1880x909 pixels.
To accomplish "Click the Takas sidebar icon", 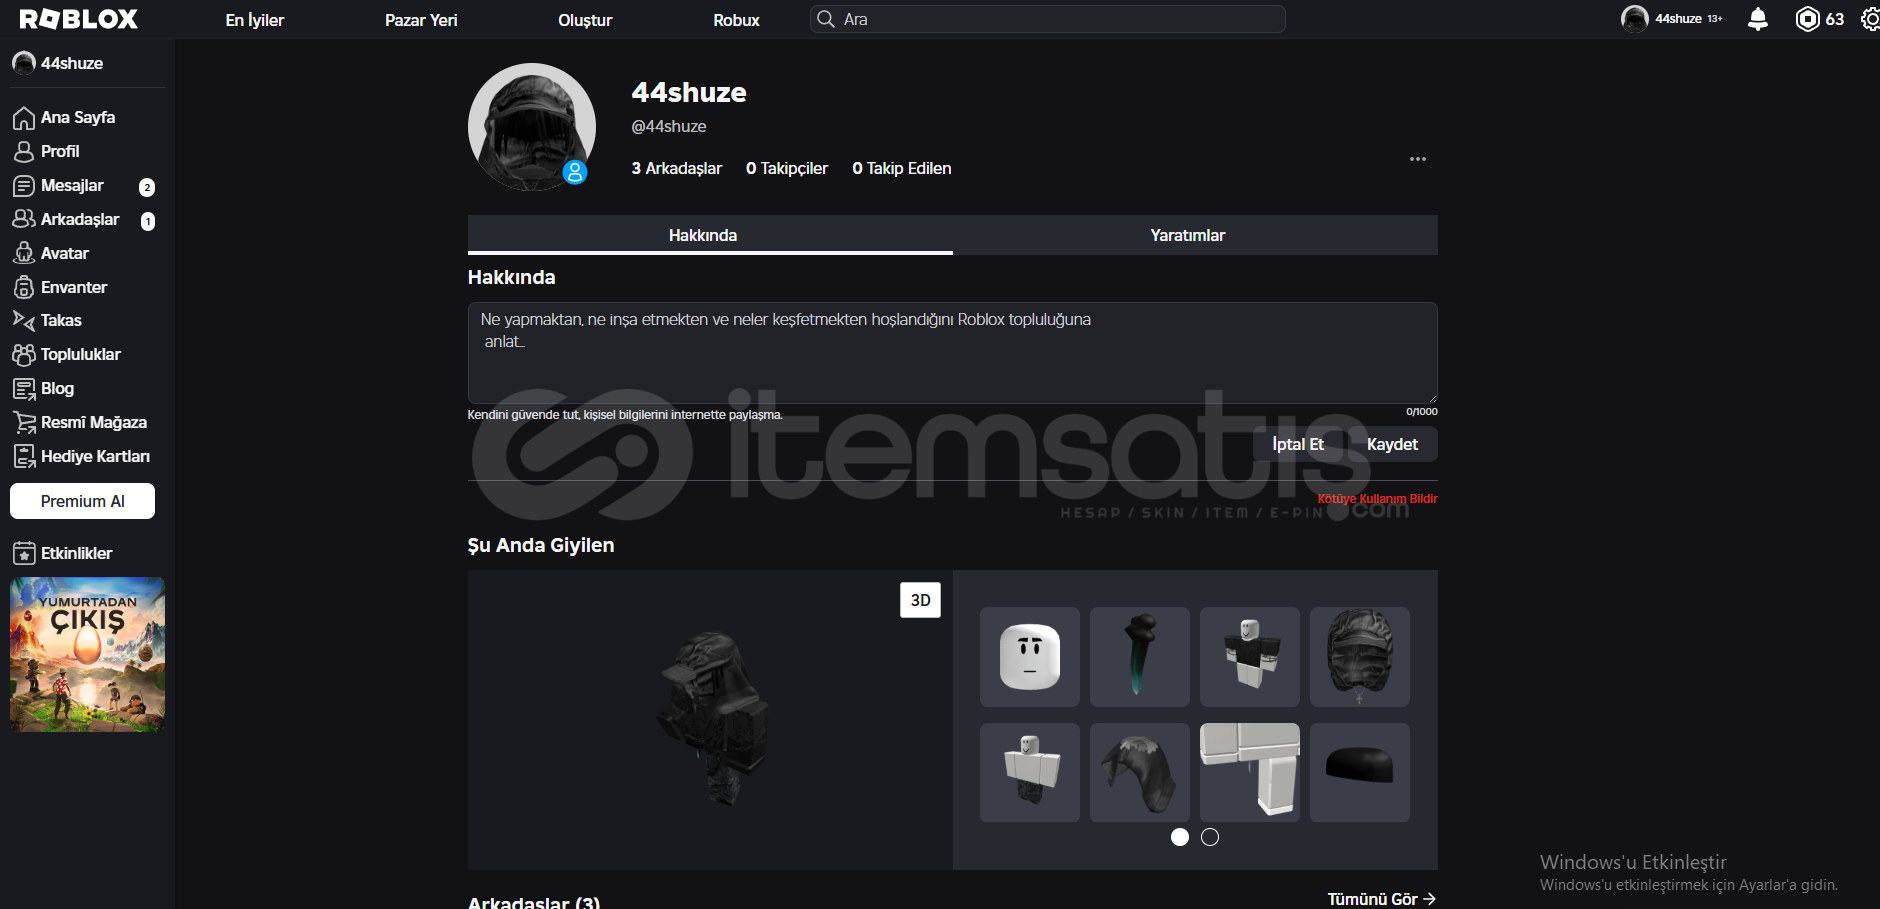I will tap(24, 320).
